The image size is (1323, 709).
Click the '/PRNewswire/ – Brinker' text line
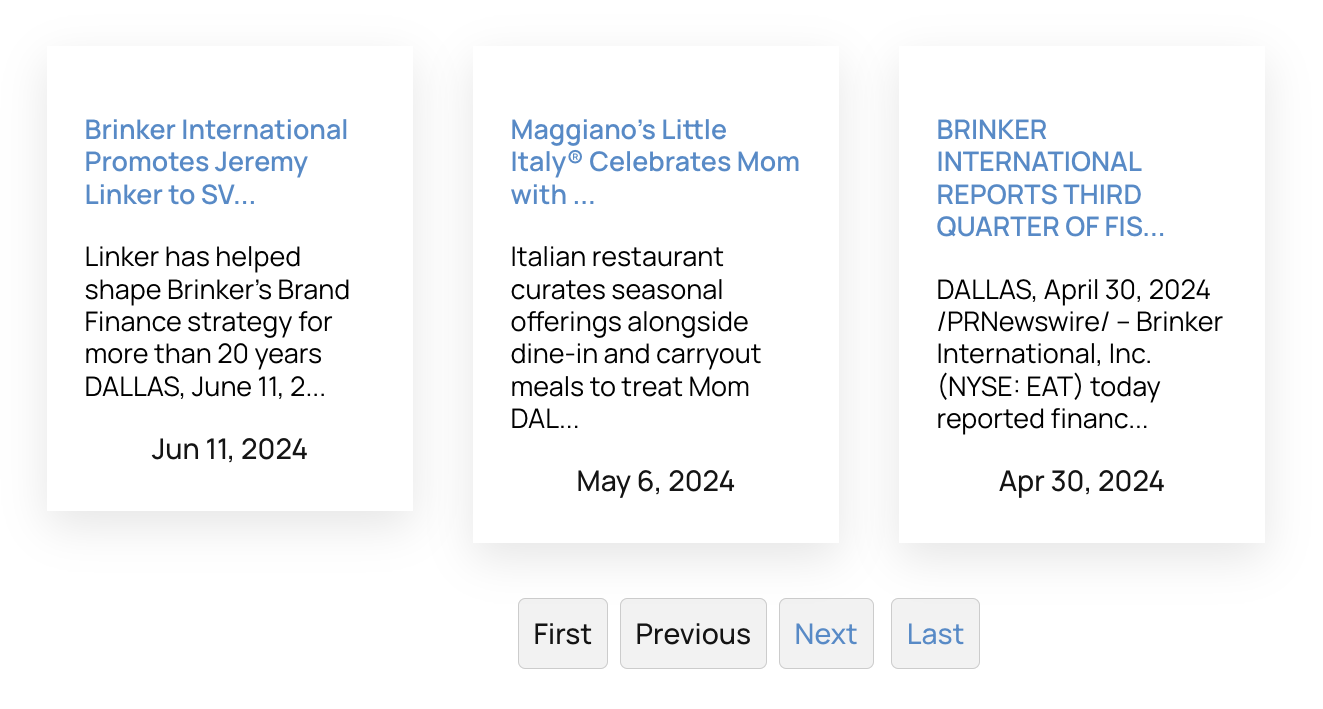1079,322
